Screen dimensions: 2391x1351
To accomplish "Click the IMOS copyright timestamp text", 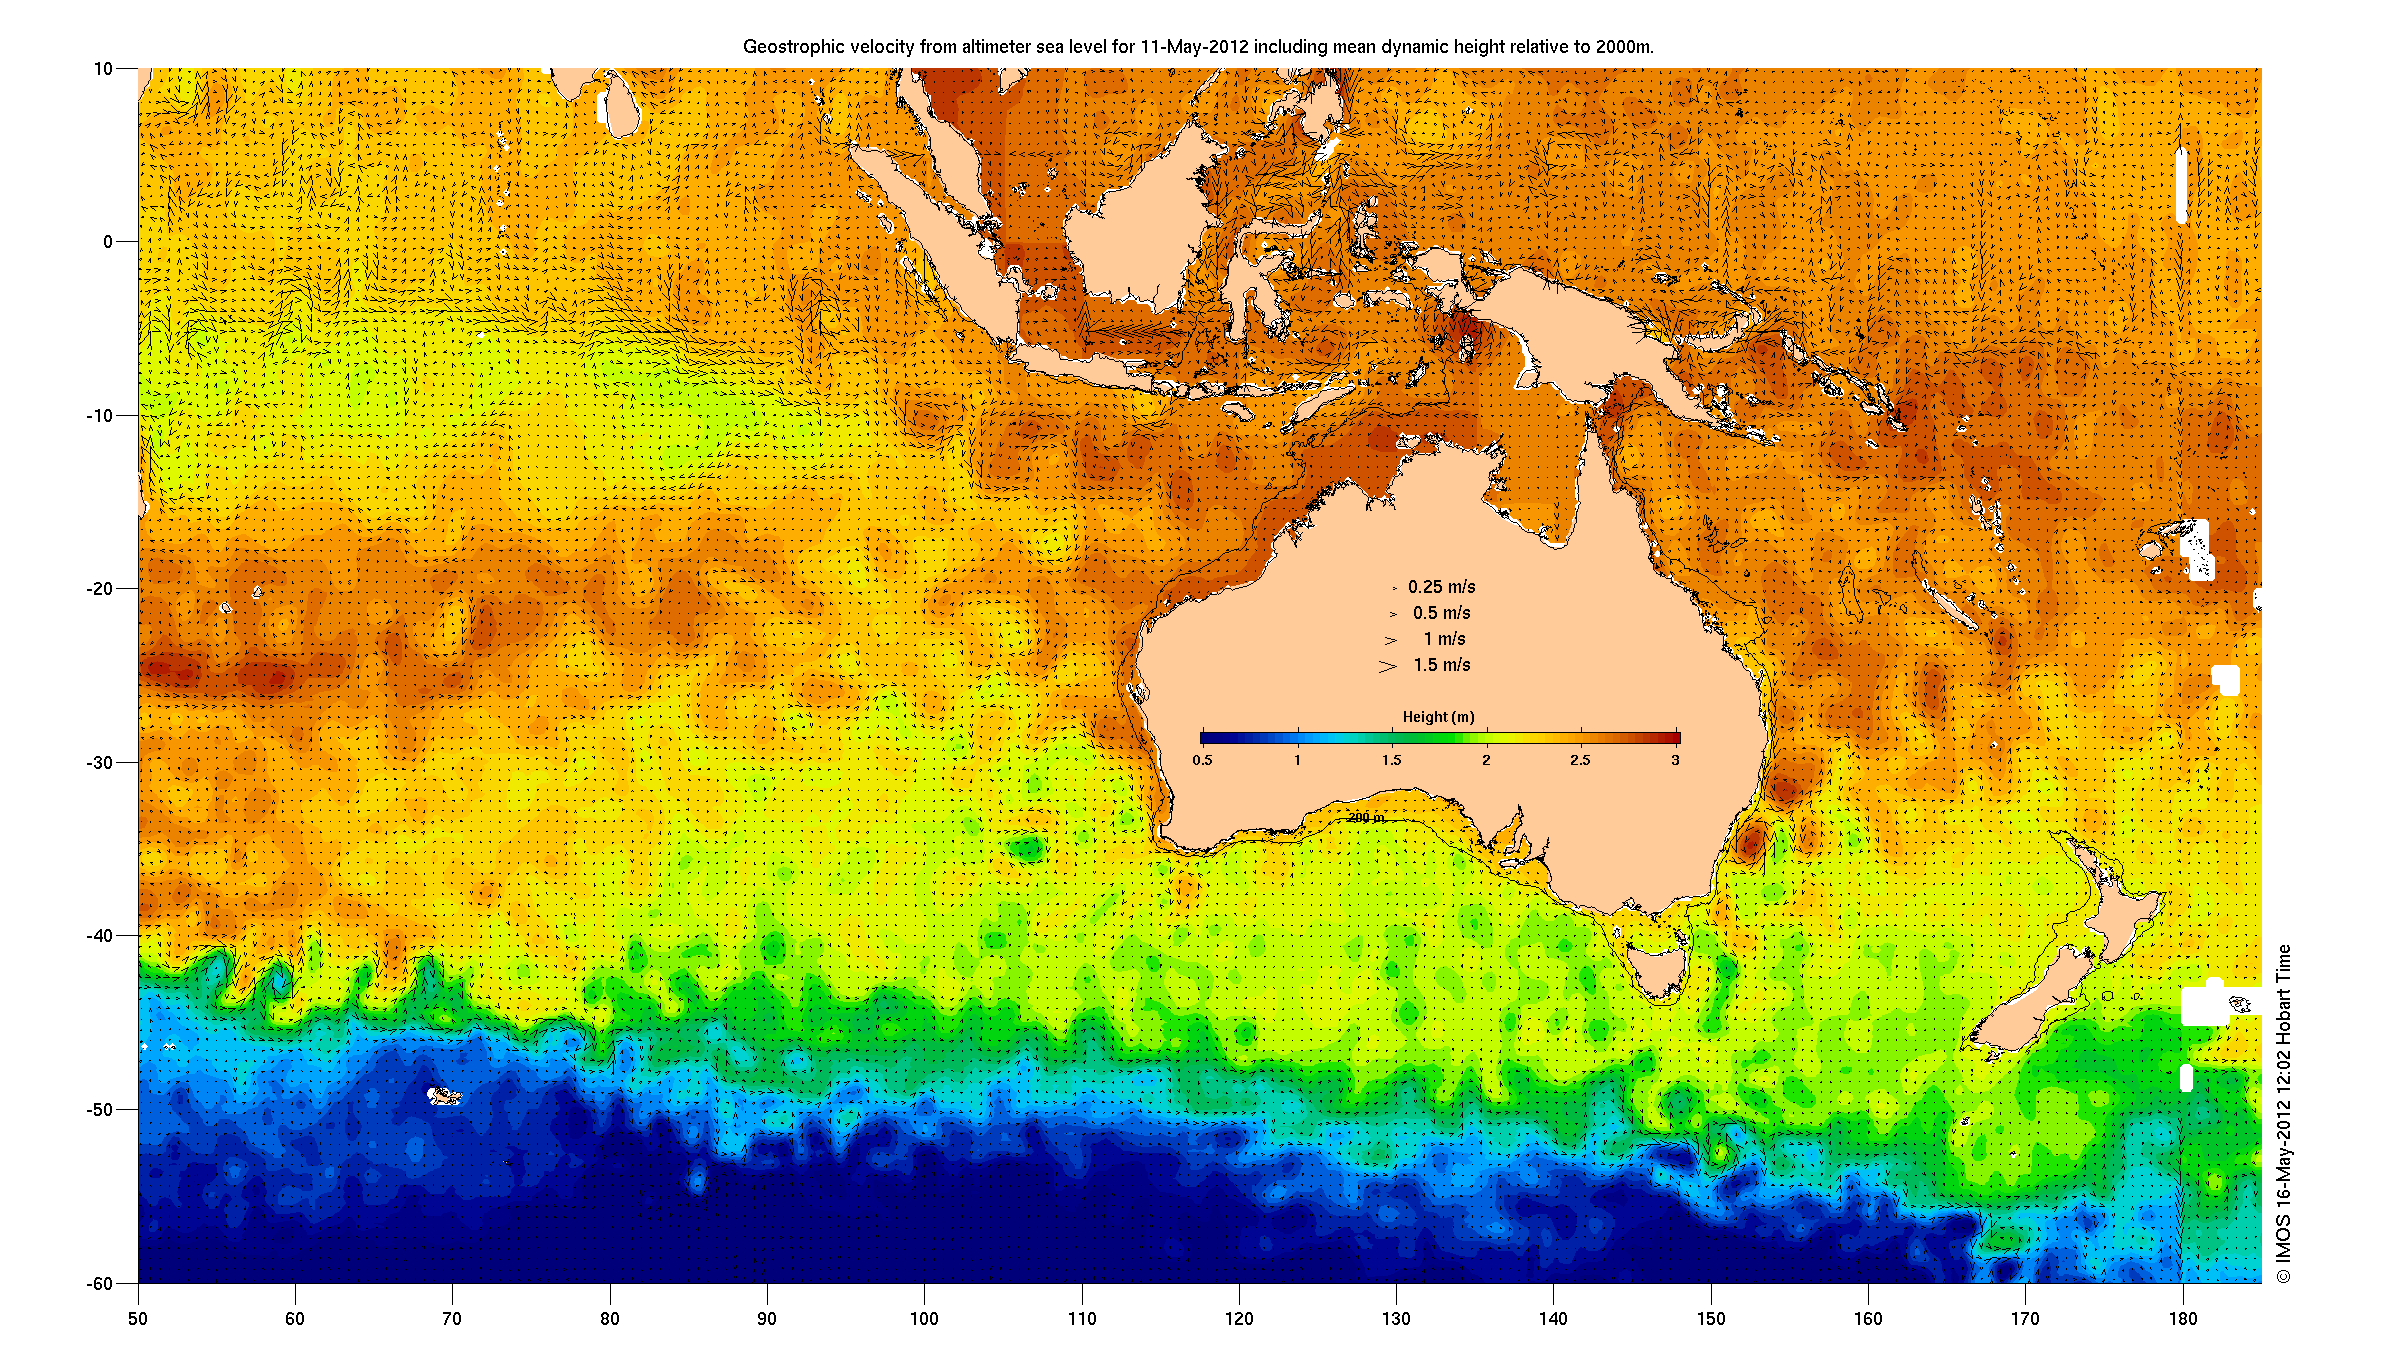I will tap(2283, 1114).
